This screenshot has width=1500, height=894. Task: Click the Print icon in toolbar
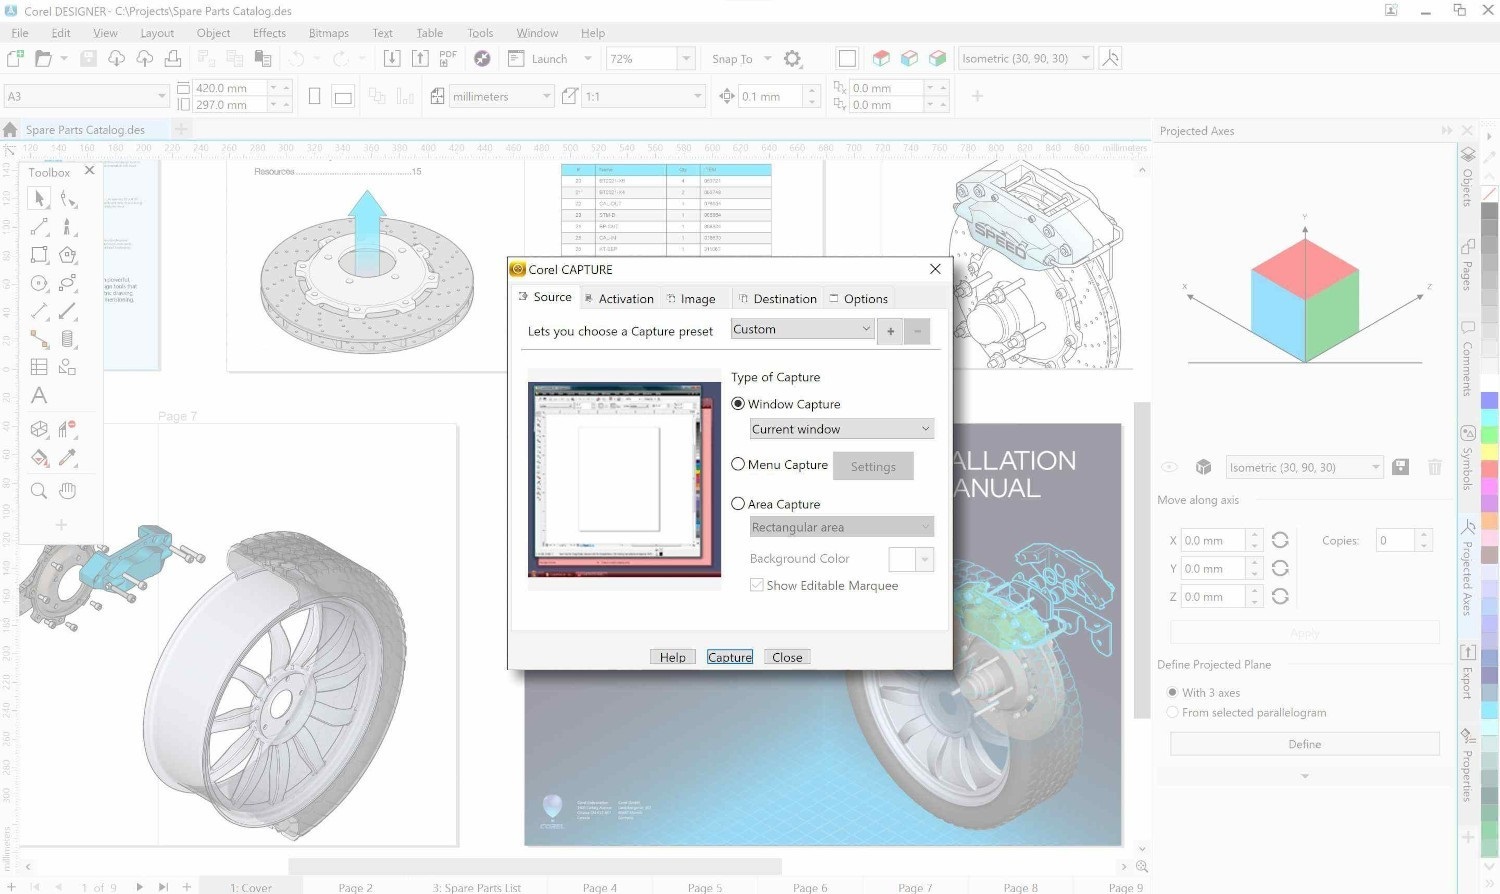coord(173,59)
